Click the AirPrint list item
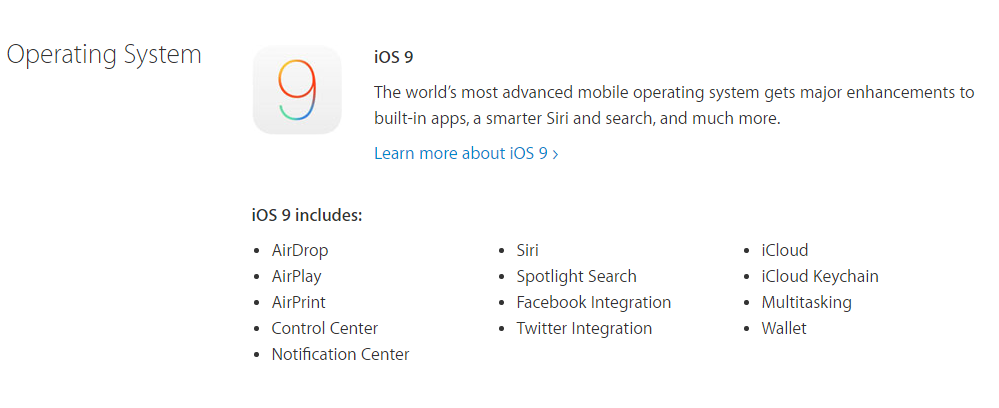The height and width of the screenshot is (408, 999). coord(299,302)
